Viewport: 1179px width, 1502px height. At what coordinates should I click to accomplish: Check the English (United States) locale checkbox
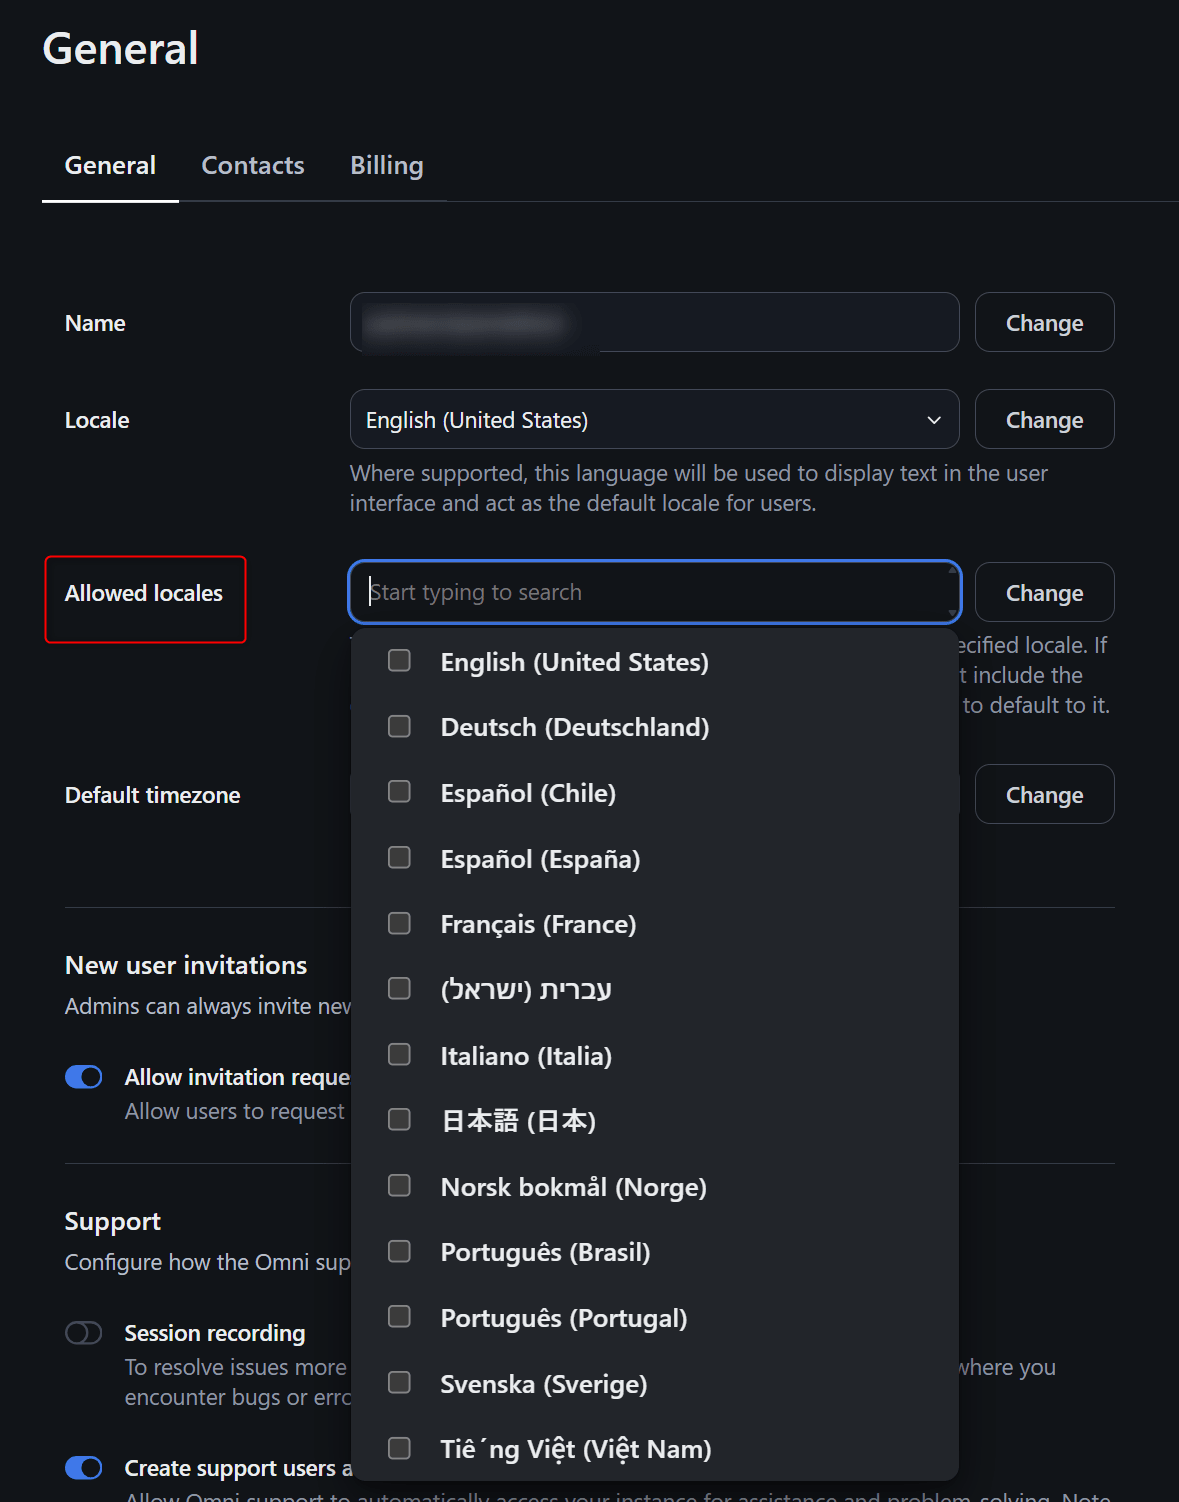pyautogui.click(x=399, y=661)
